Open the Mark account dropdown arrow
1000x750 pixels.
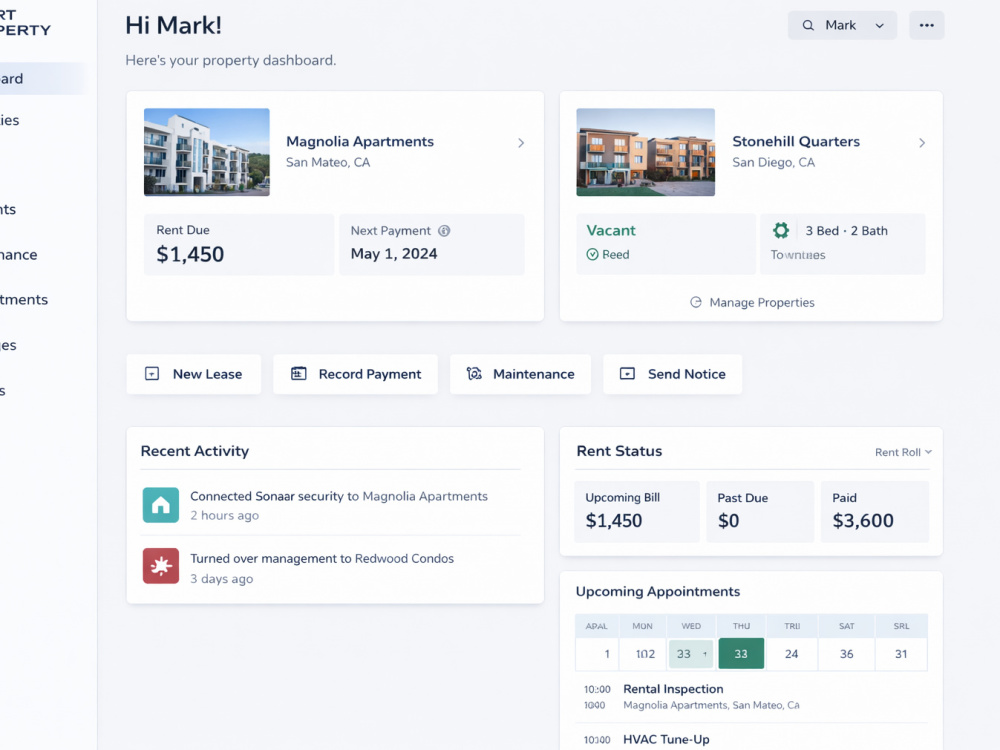(x=879, y=26)
